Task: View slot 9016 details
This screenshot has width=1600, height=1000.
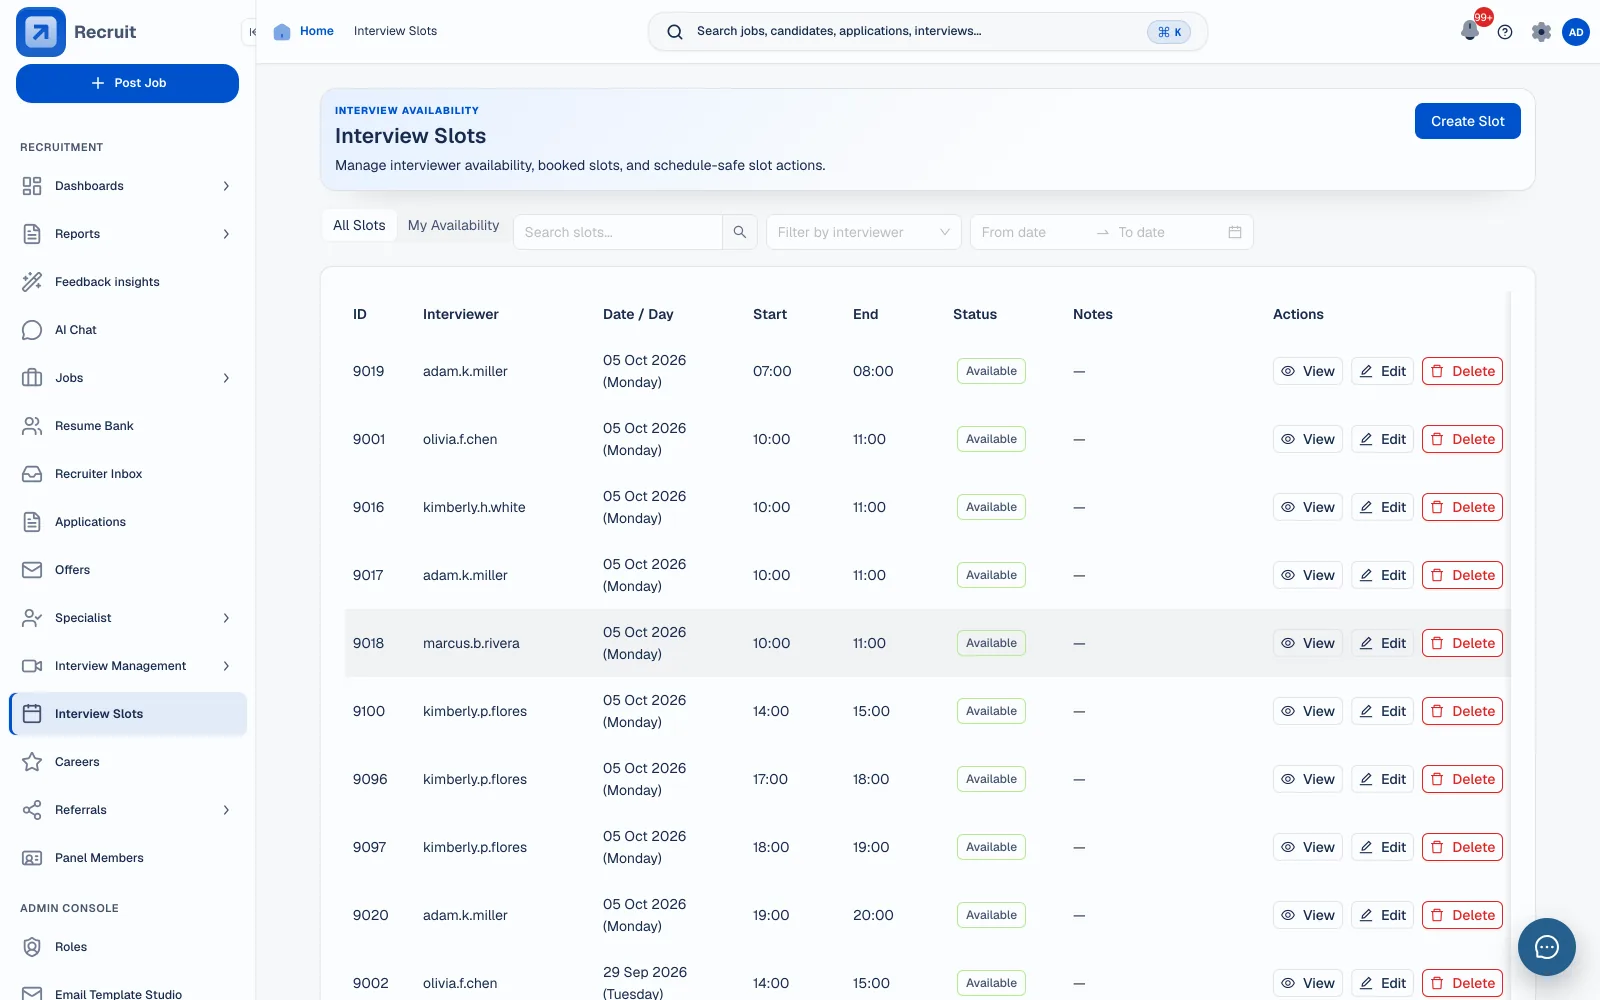Action: (1307, 507)
